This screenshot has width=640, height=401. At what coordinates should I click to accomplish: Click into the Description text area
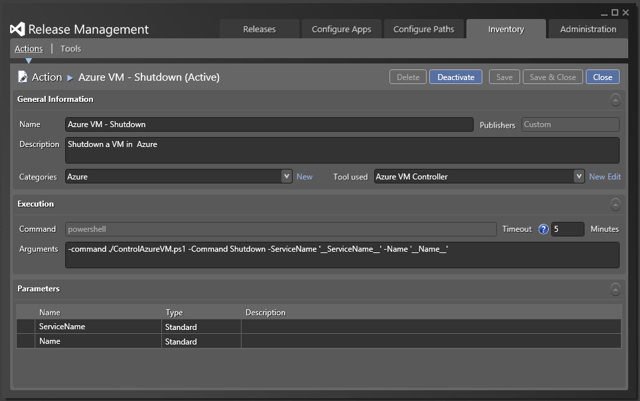[x=342, y=150]
